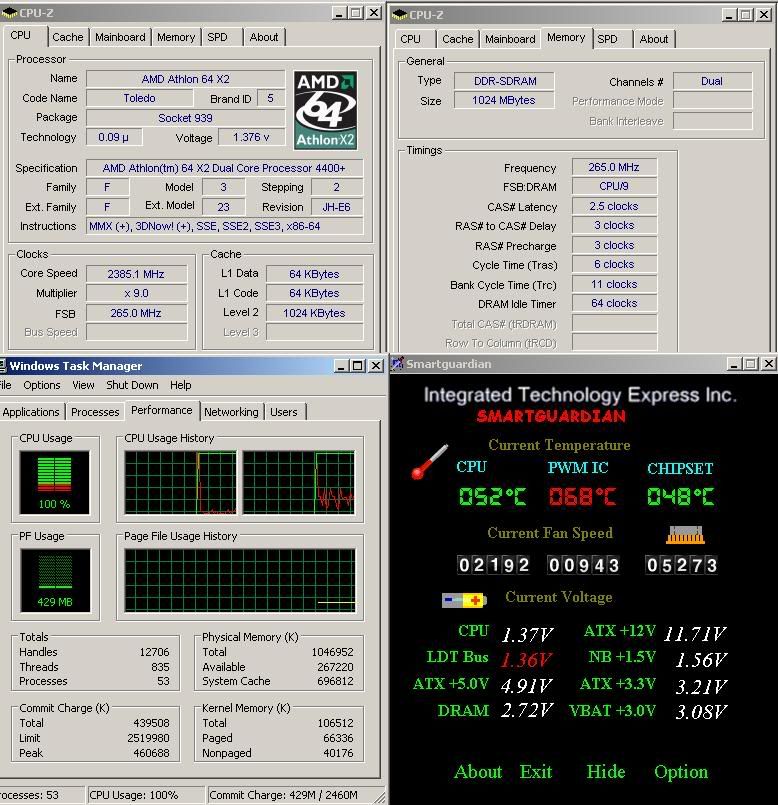Screen dimensions: 778x805
Task: Open Users tab in Task Manager
Action: pos(284,412)
